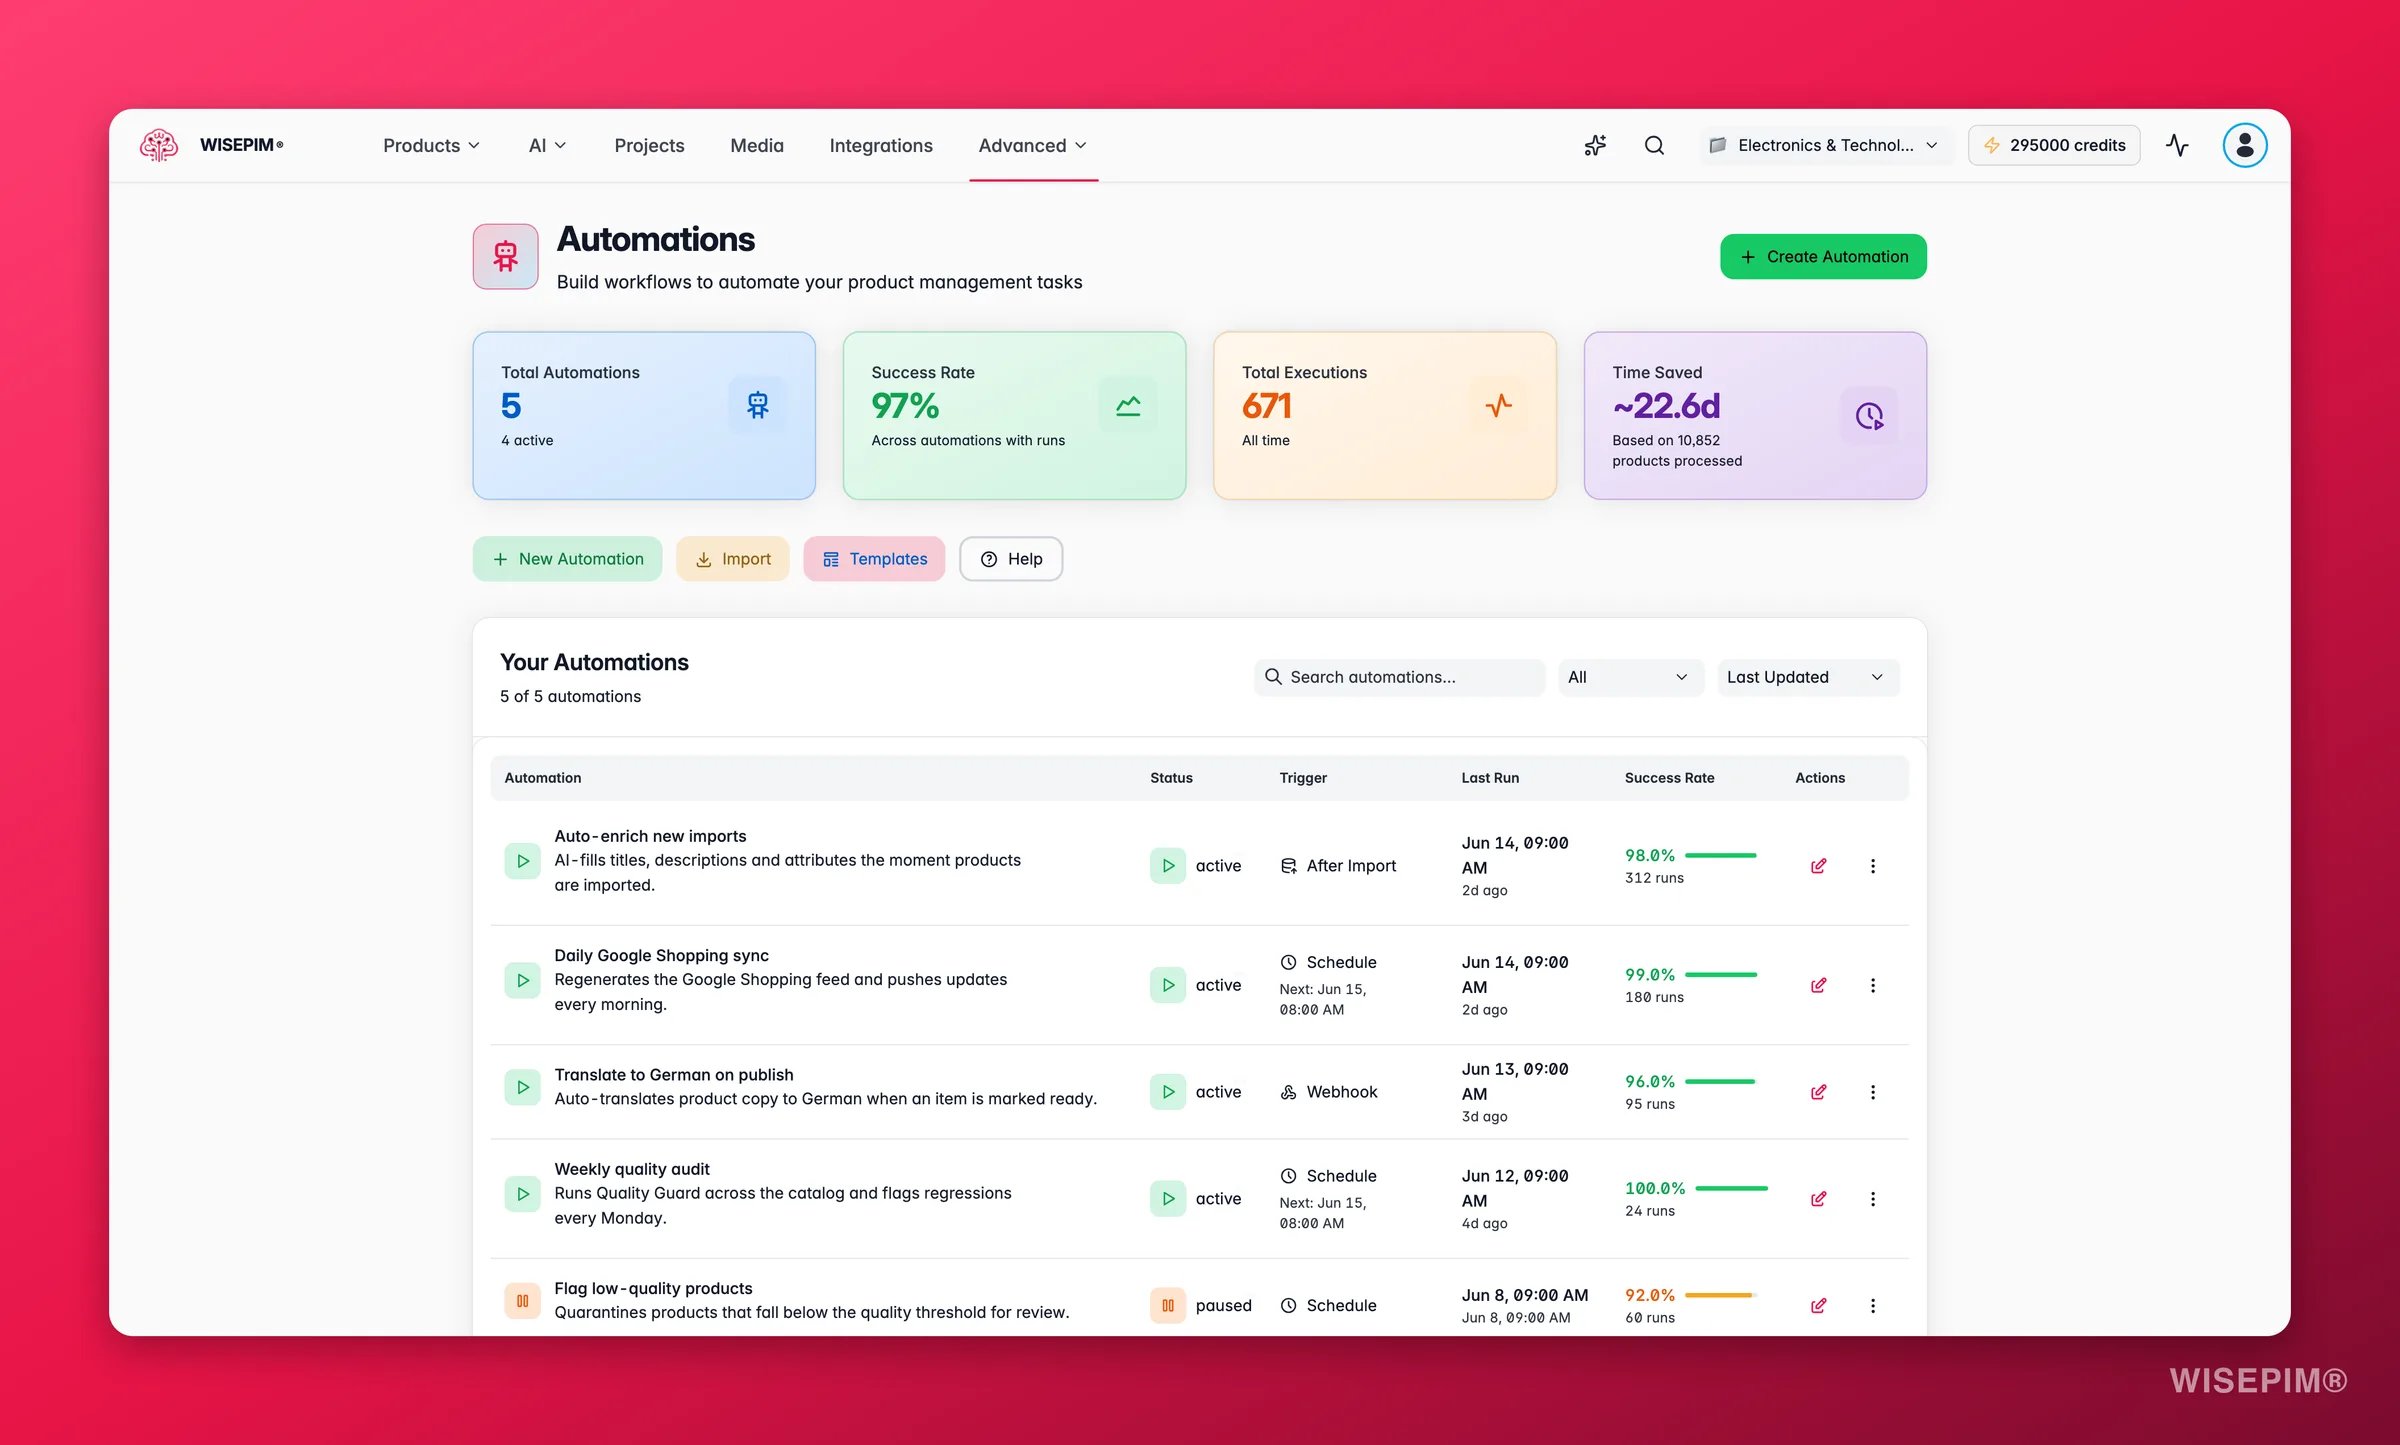View 295000 credits balance
Image resolution: width=2400 pixels, height=1445 pixels.
[2054, 145]
